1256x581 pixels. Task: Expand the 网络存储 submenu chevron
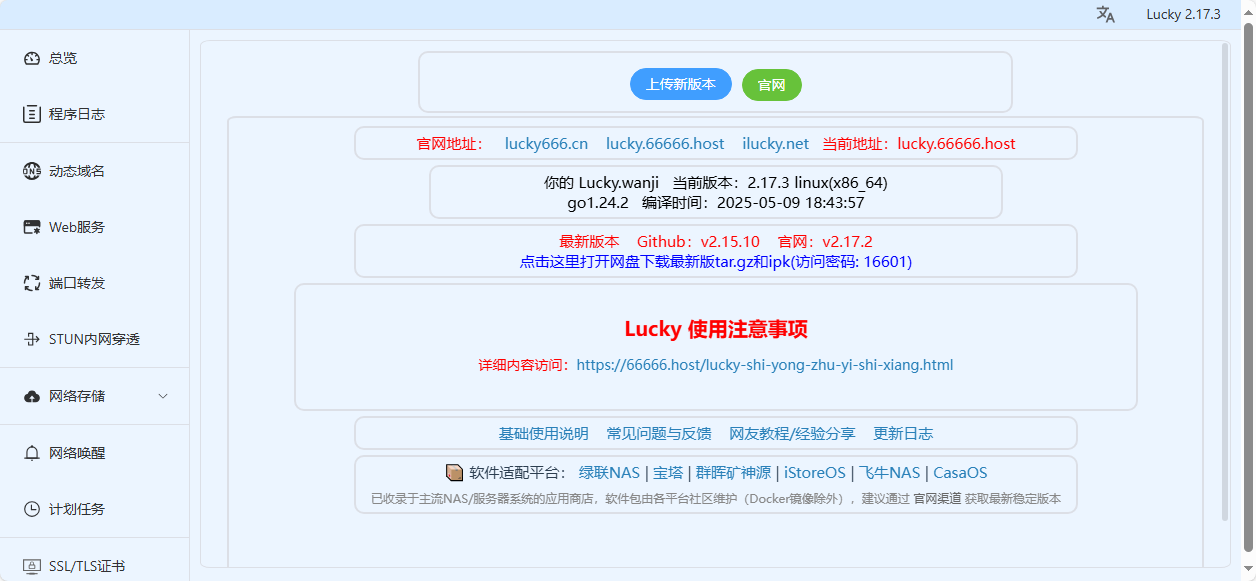(x=163, y=396)
